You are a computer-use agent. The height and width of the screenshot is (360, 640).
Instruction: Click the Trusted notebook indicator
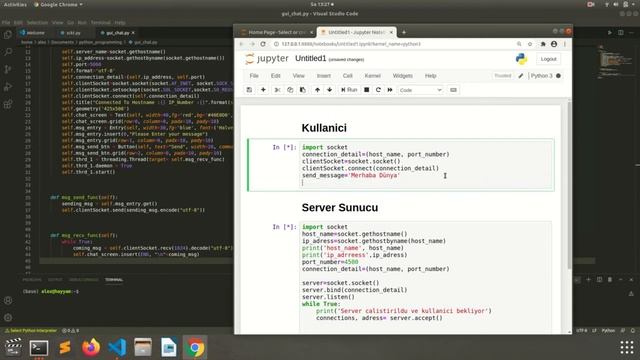502,76
